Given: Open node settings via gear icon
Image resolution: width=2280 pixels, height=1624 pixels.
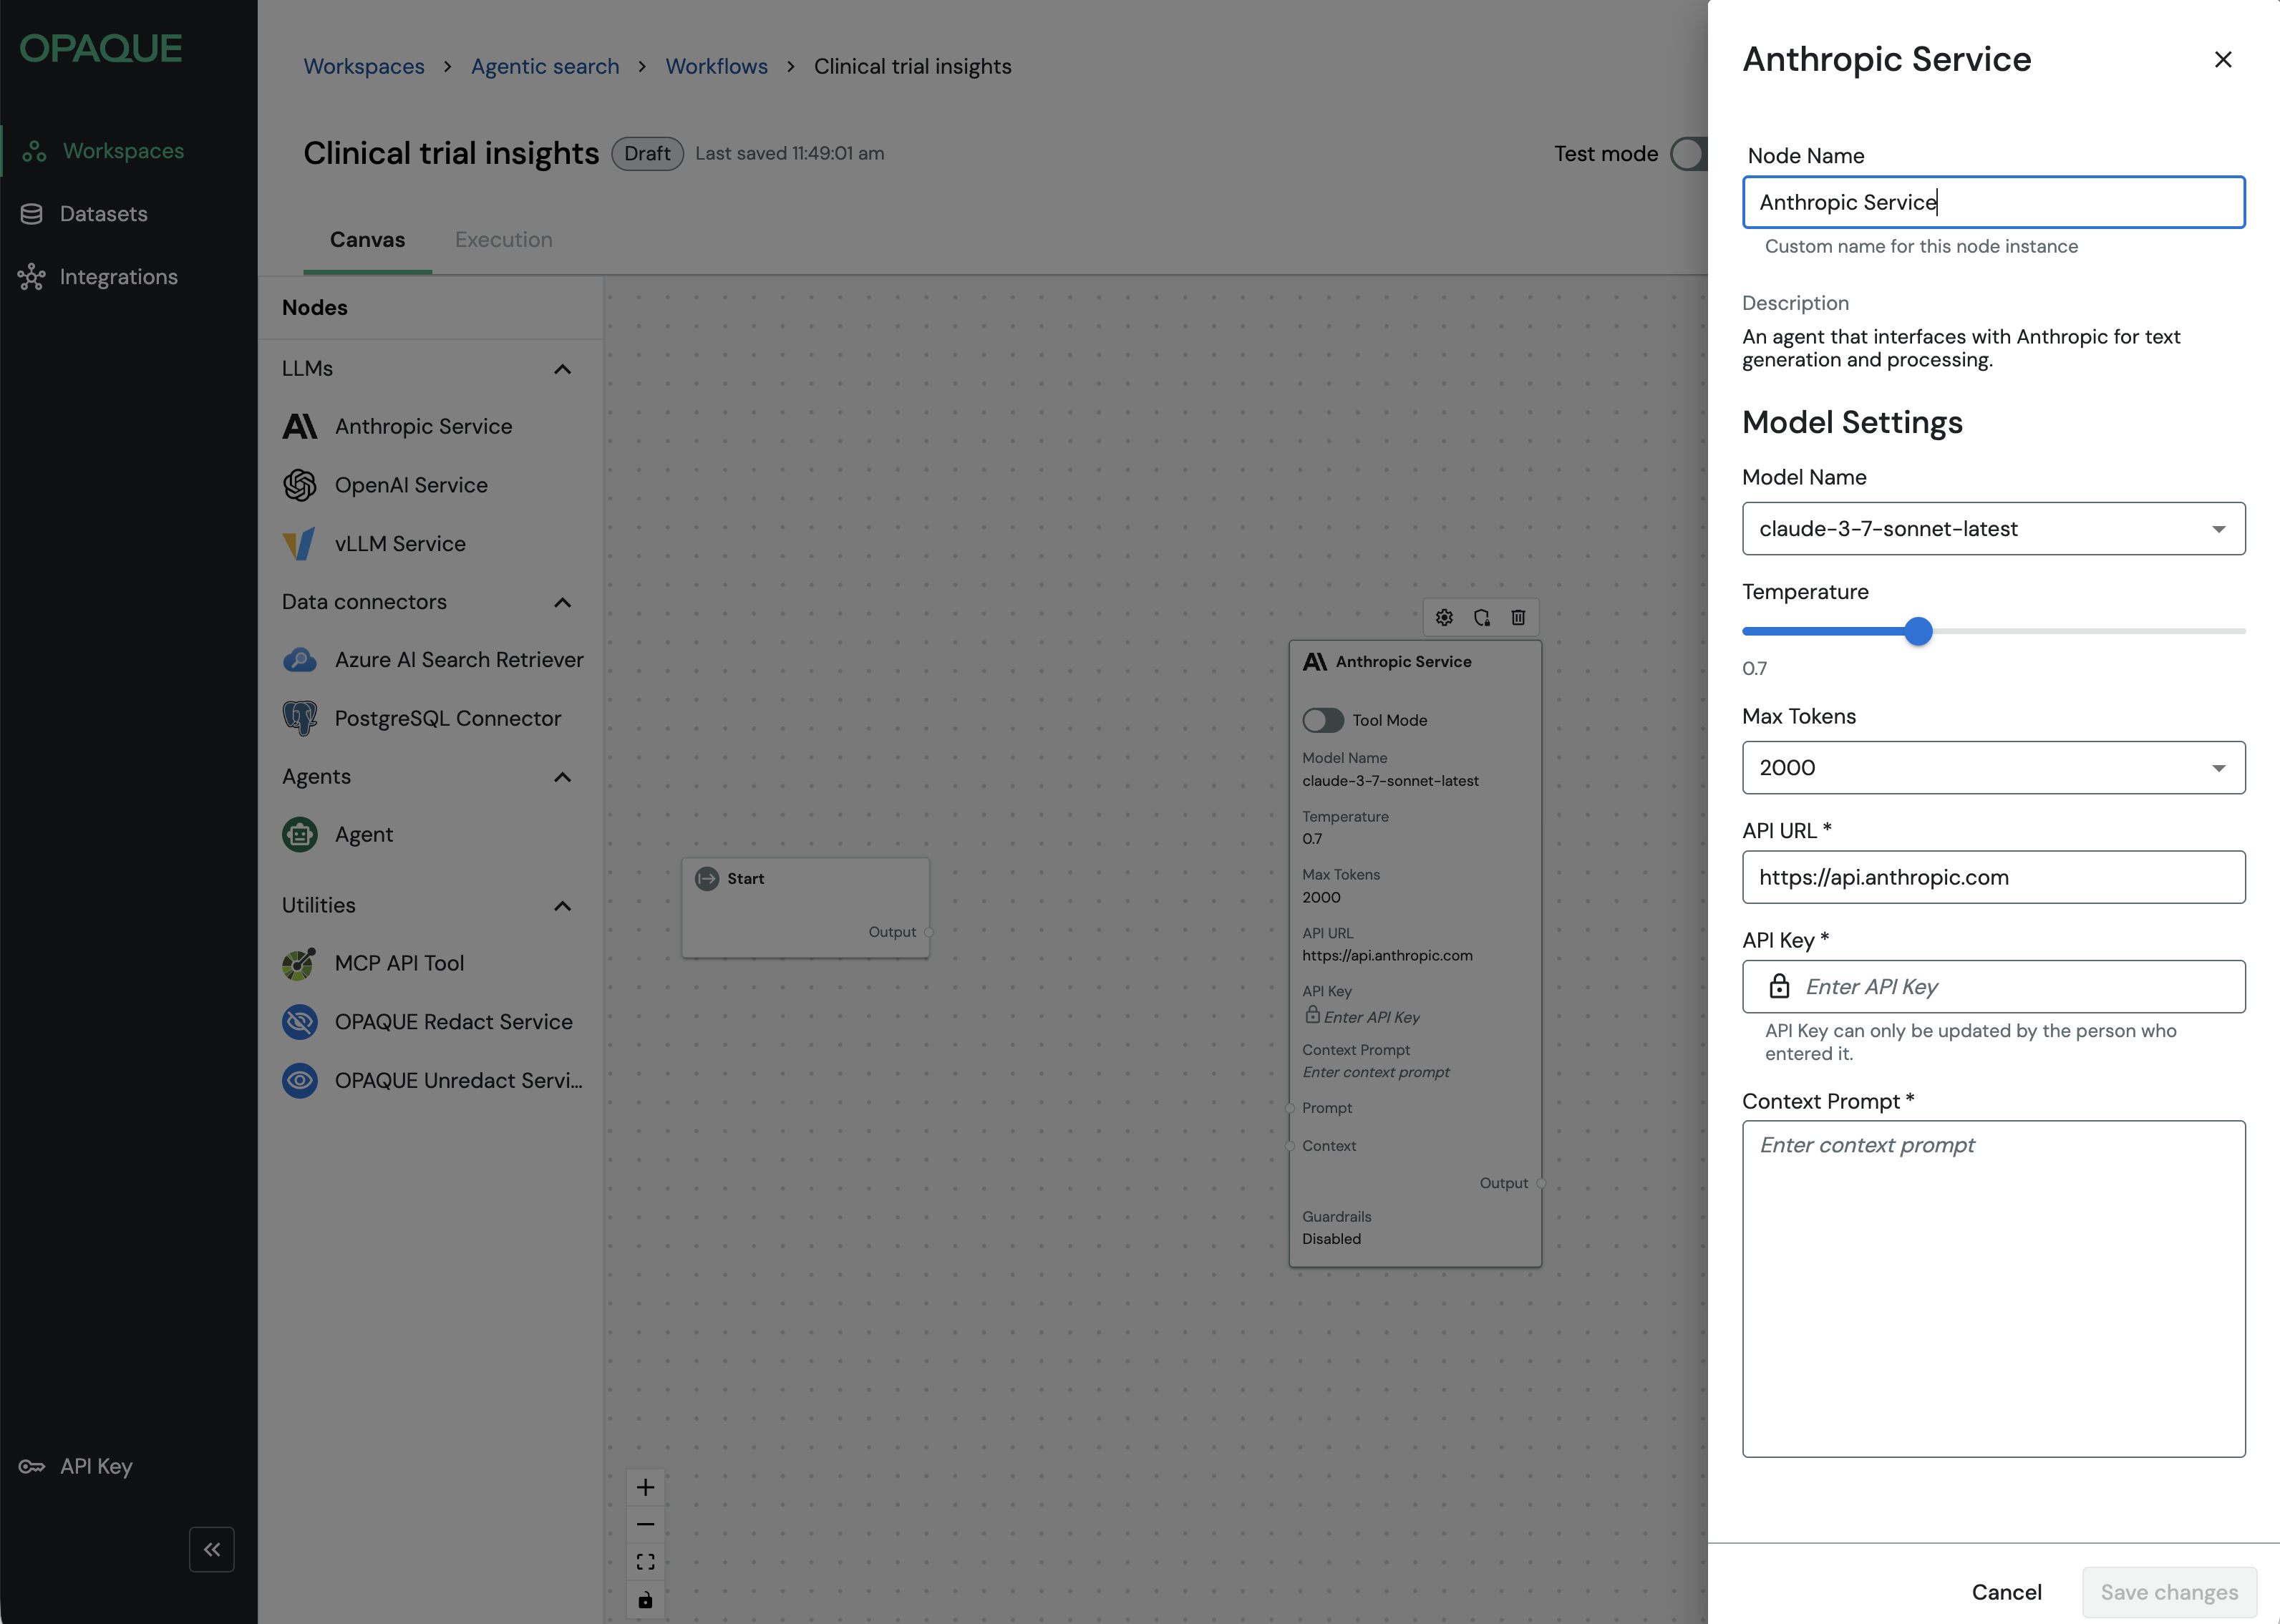Looking at the screenshot, I should [1444, 617].
